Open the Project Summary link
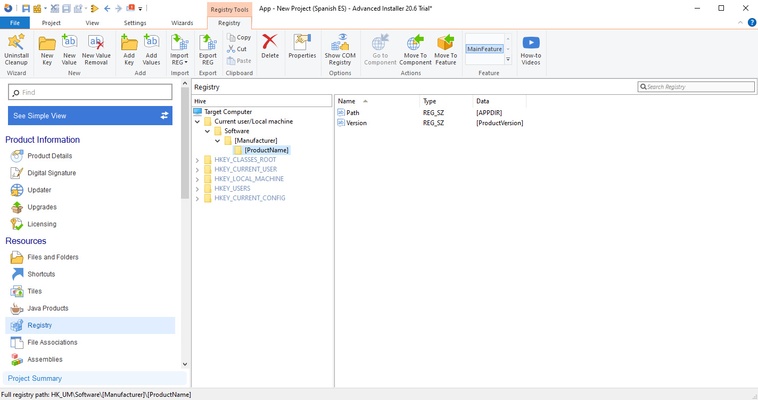 (35, 378)
